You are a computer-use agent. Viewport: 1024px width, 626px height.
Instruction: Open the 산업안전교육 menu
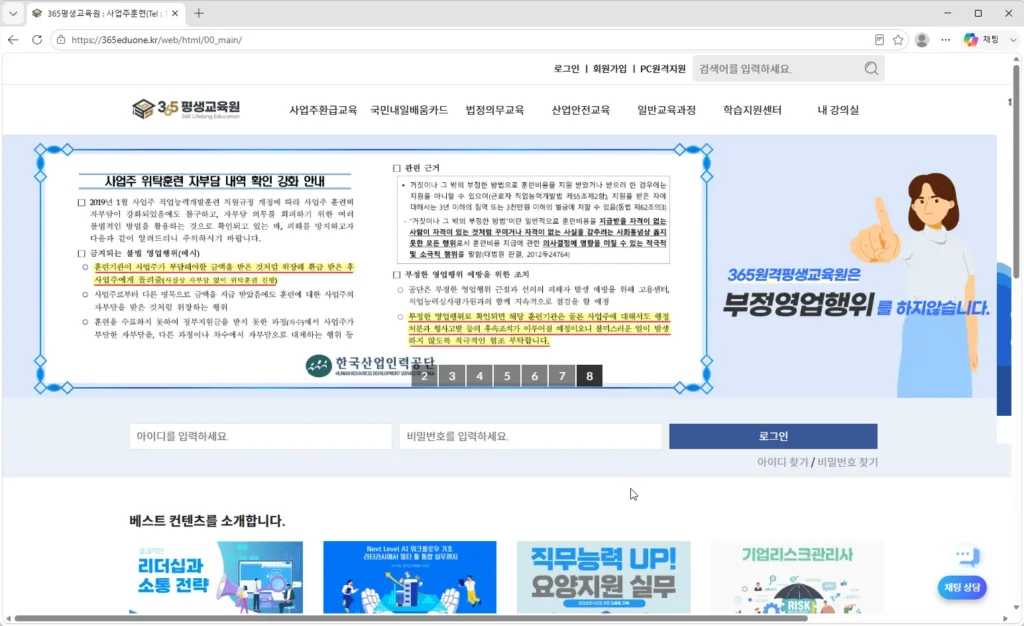click(581, 110)
